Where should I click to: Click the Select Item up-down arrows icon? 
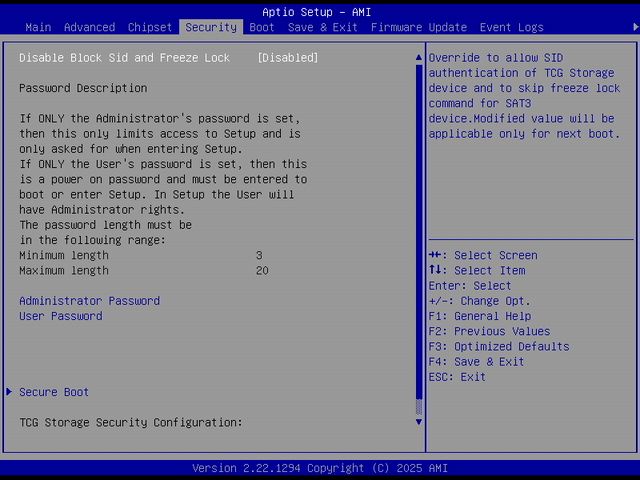tap(435, 270)
